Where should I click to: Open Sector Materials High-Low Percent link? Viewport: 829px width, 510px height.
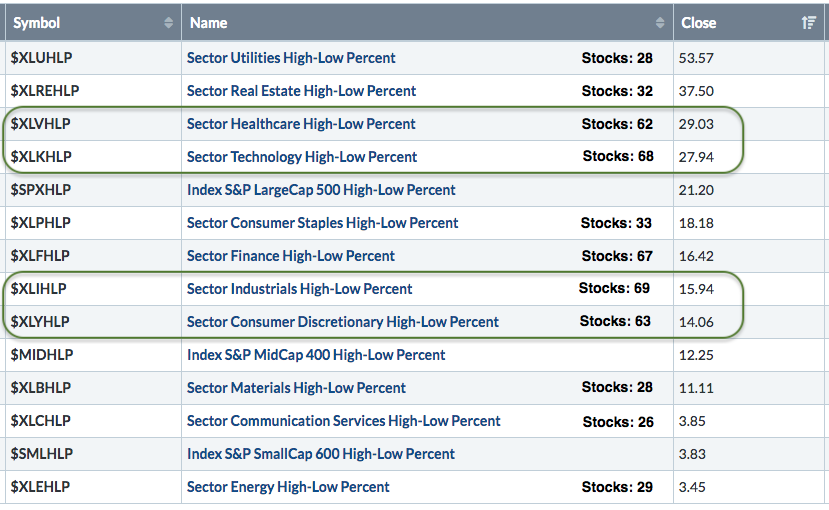tap(296, 388)
